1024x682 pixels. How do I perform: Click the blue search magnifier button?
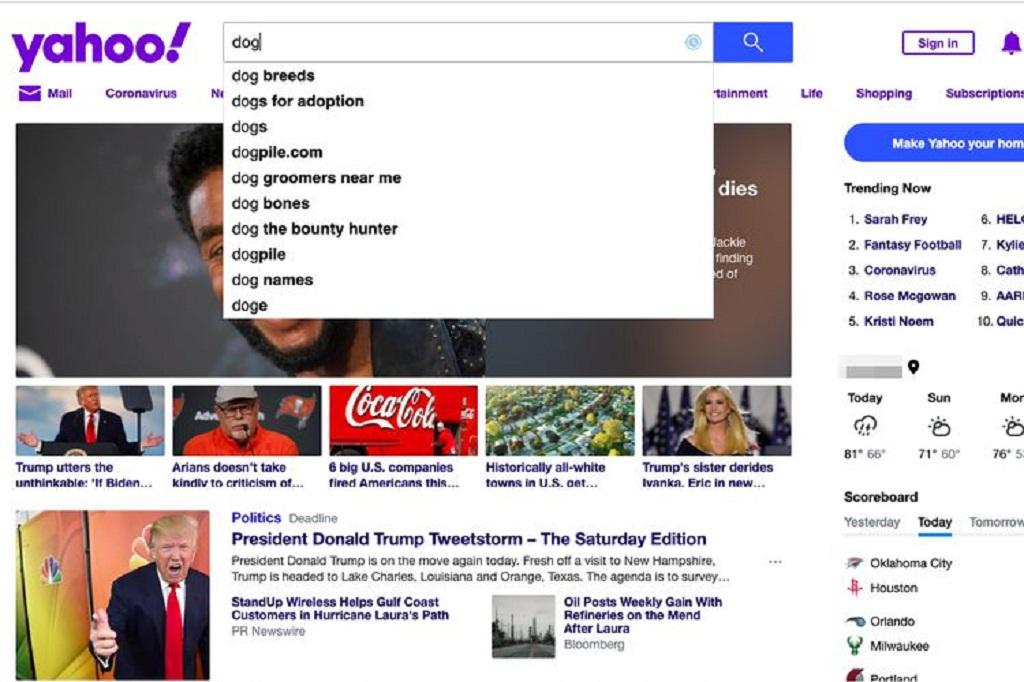752,42
